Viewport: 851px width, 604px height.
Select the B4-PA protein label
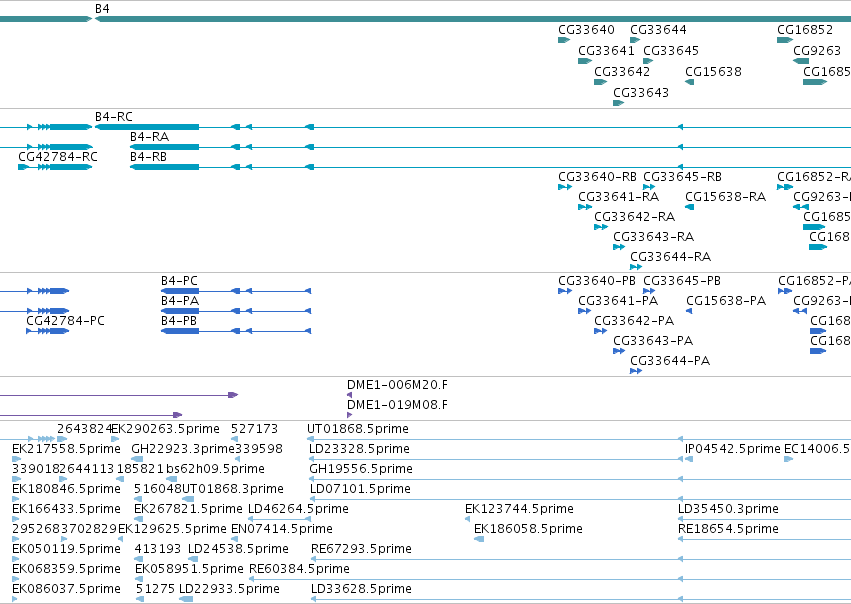(180, 301)
